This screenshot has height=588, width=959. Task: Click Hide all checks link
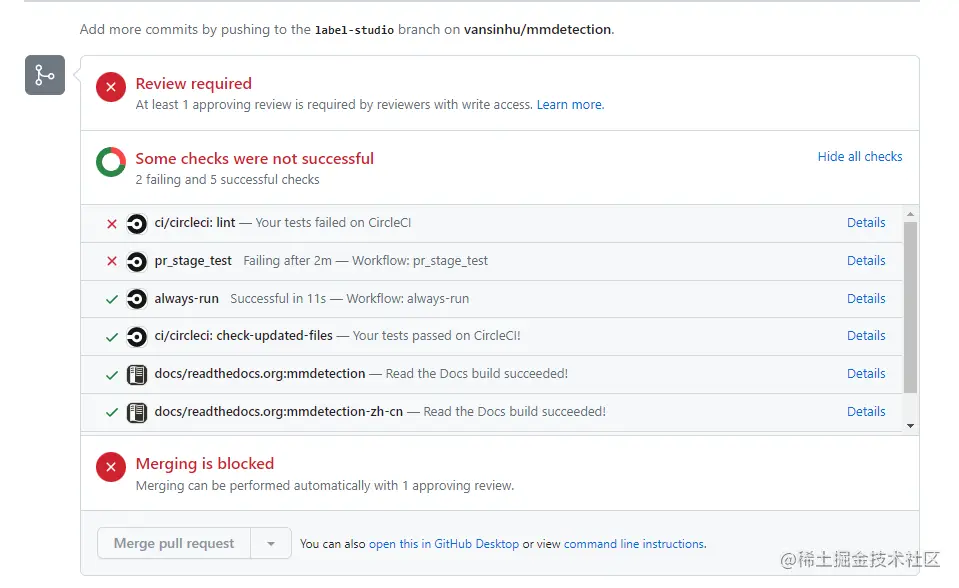tap(860, 157)
